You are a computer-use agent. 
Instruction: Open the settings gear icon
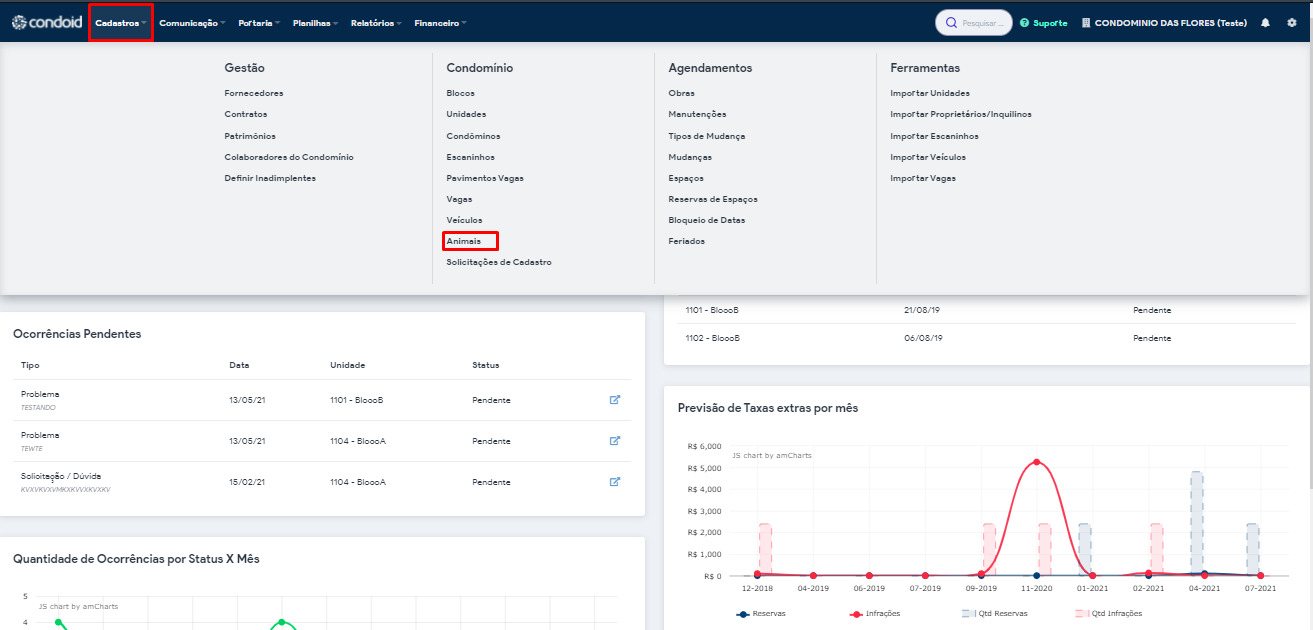[1291, 22]
